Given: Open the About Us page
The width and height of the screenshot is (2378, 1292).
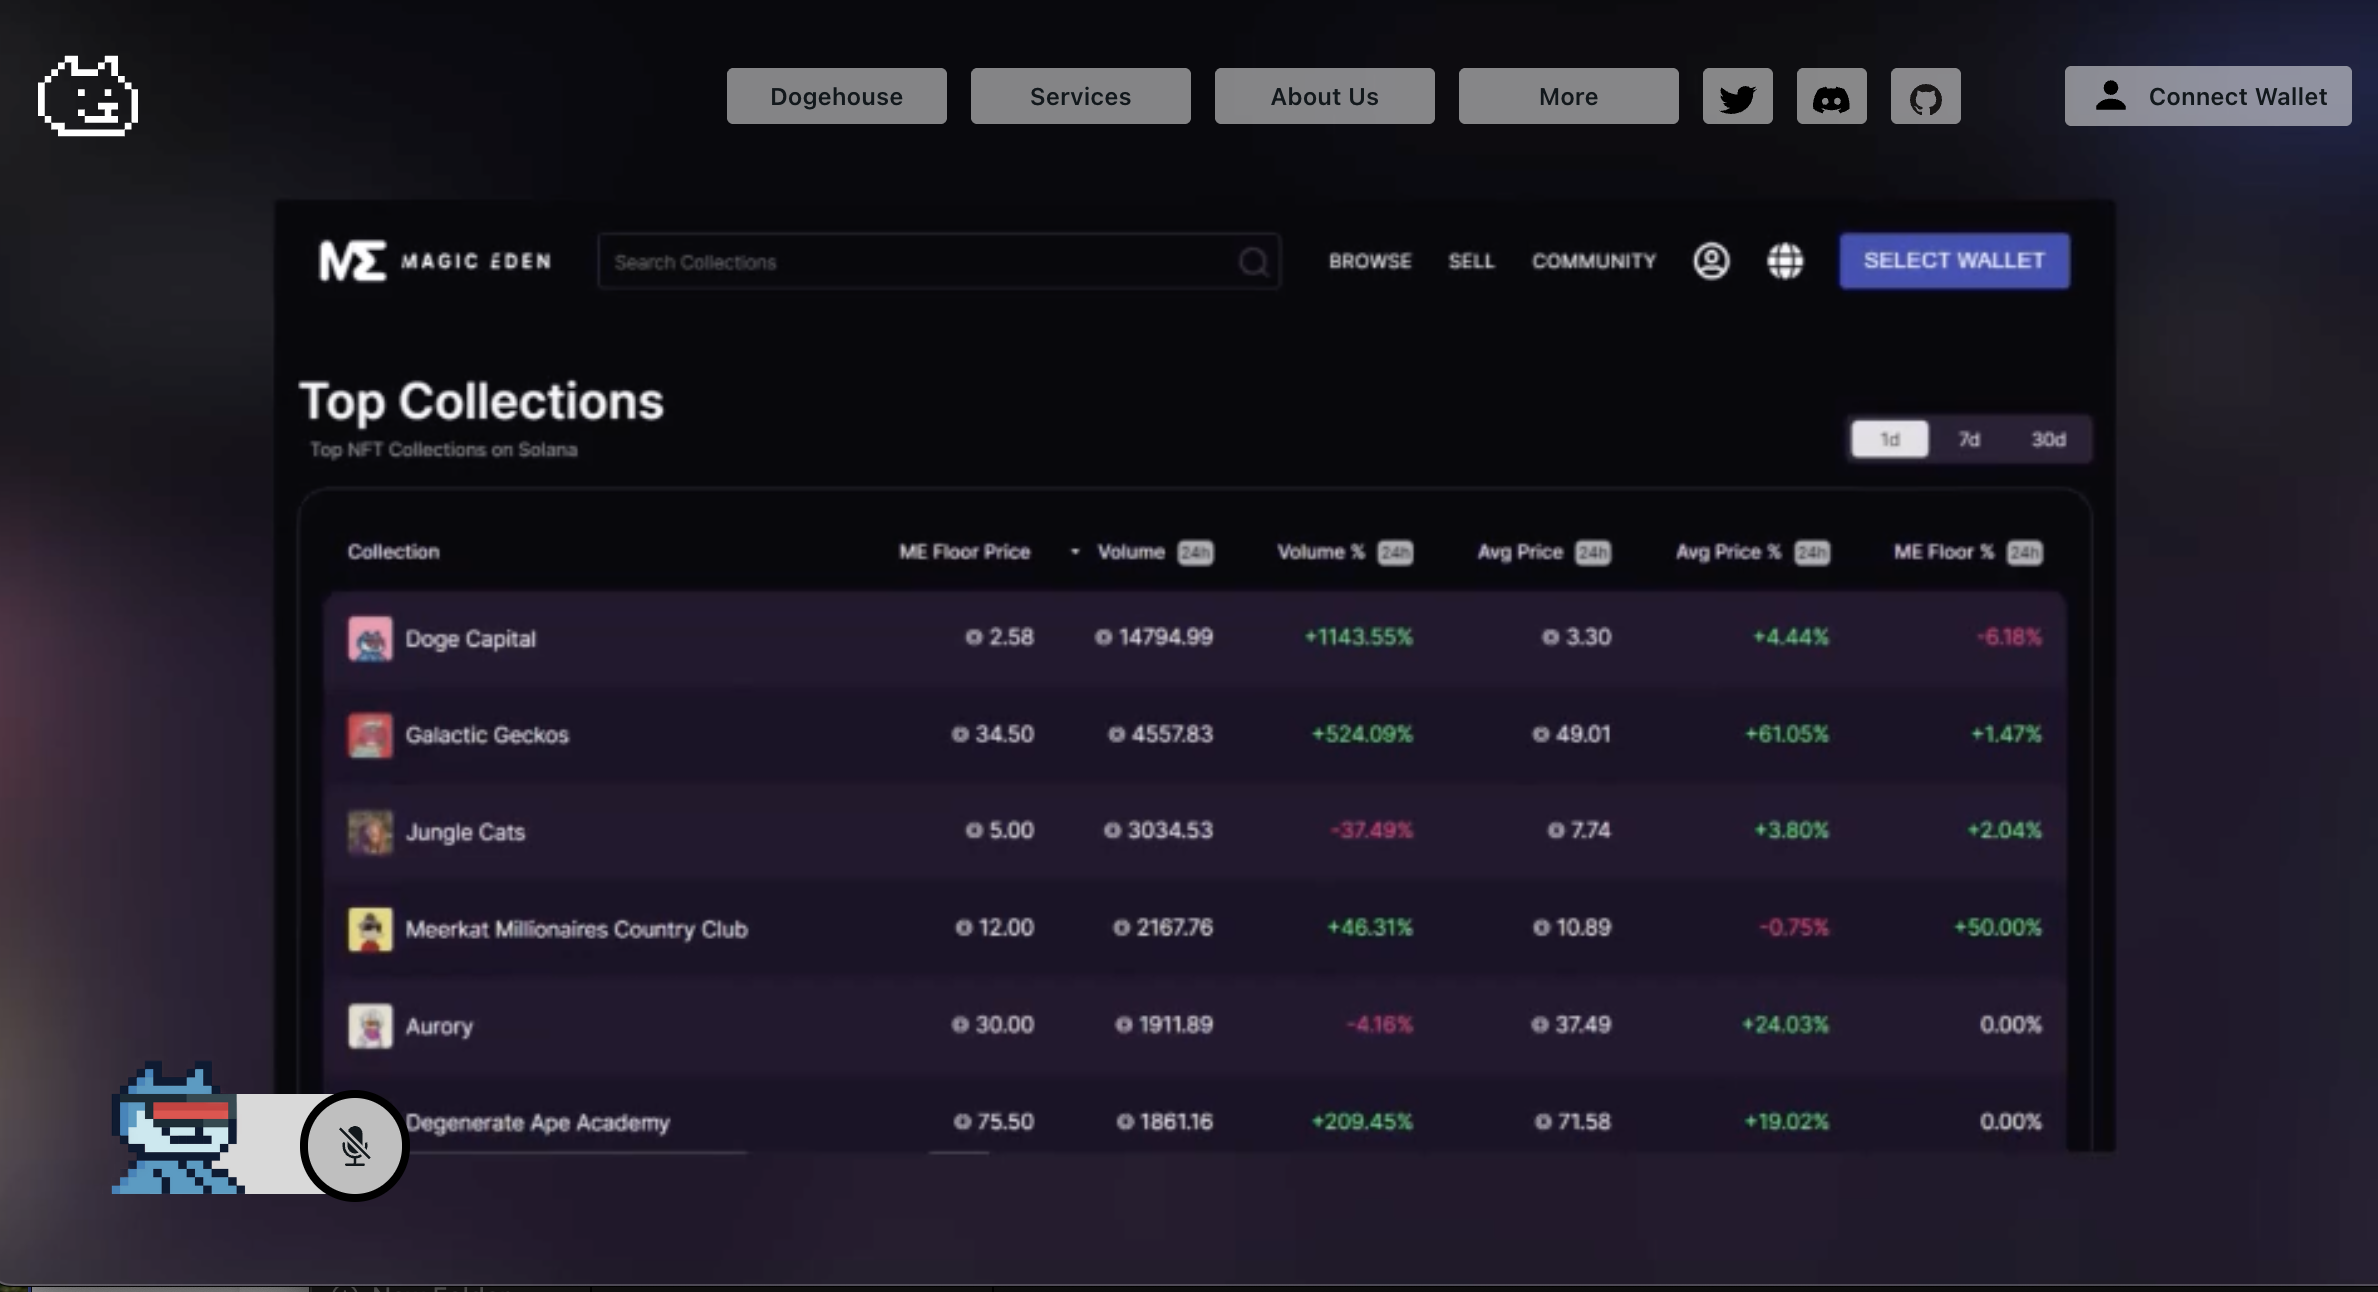Looking at the screenshot, I should [1324, 97].
